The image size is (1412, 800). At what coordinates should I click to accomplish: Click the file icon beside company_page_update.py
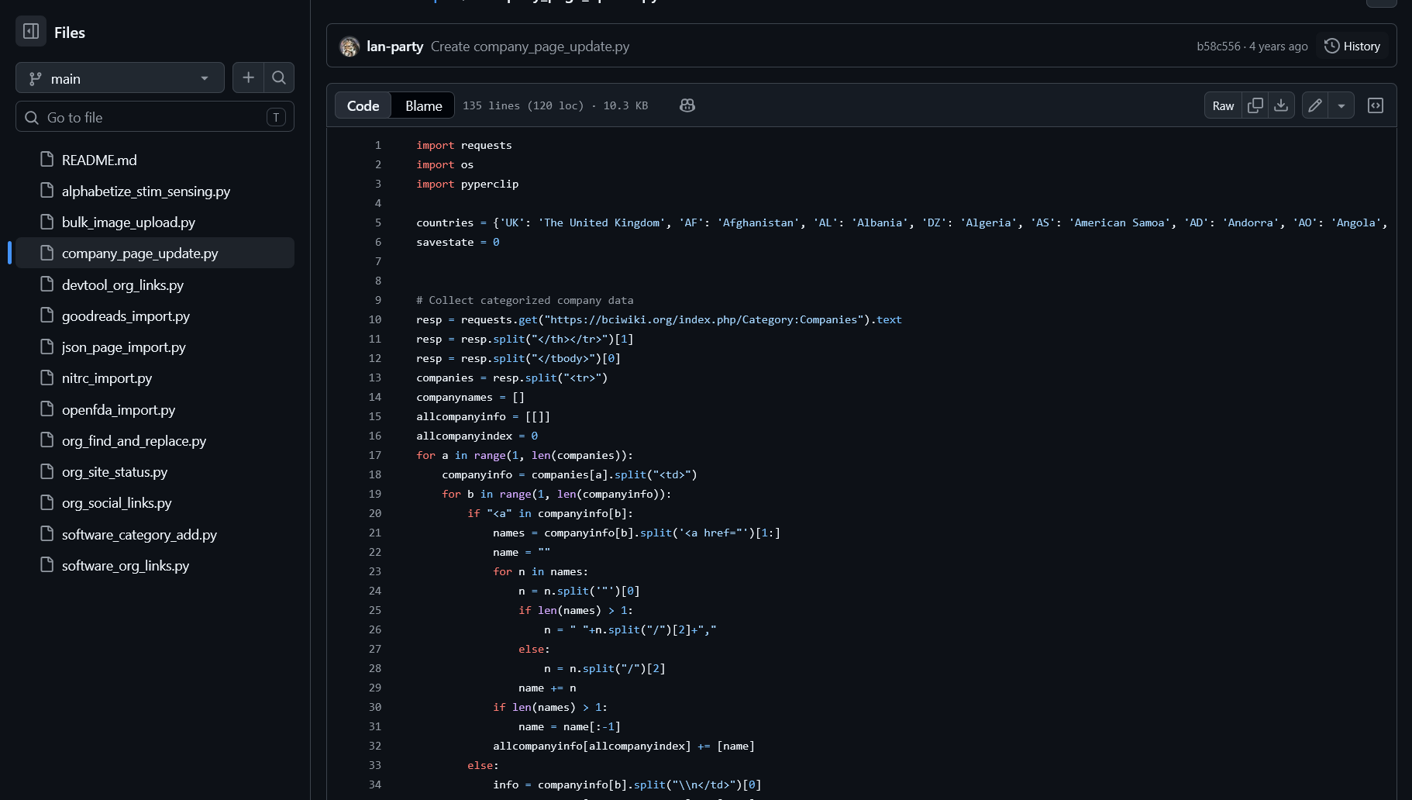(46, 252)
